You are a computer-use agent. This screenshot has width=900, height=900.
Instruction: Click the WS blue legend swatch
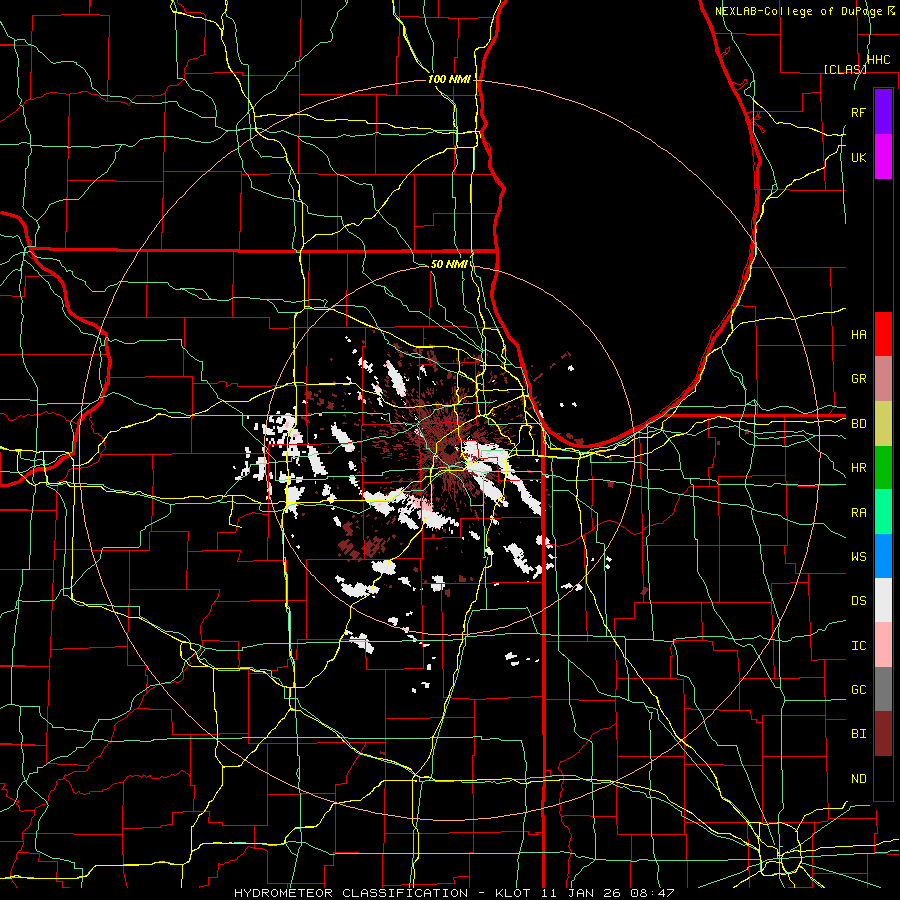point(883,556)
